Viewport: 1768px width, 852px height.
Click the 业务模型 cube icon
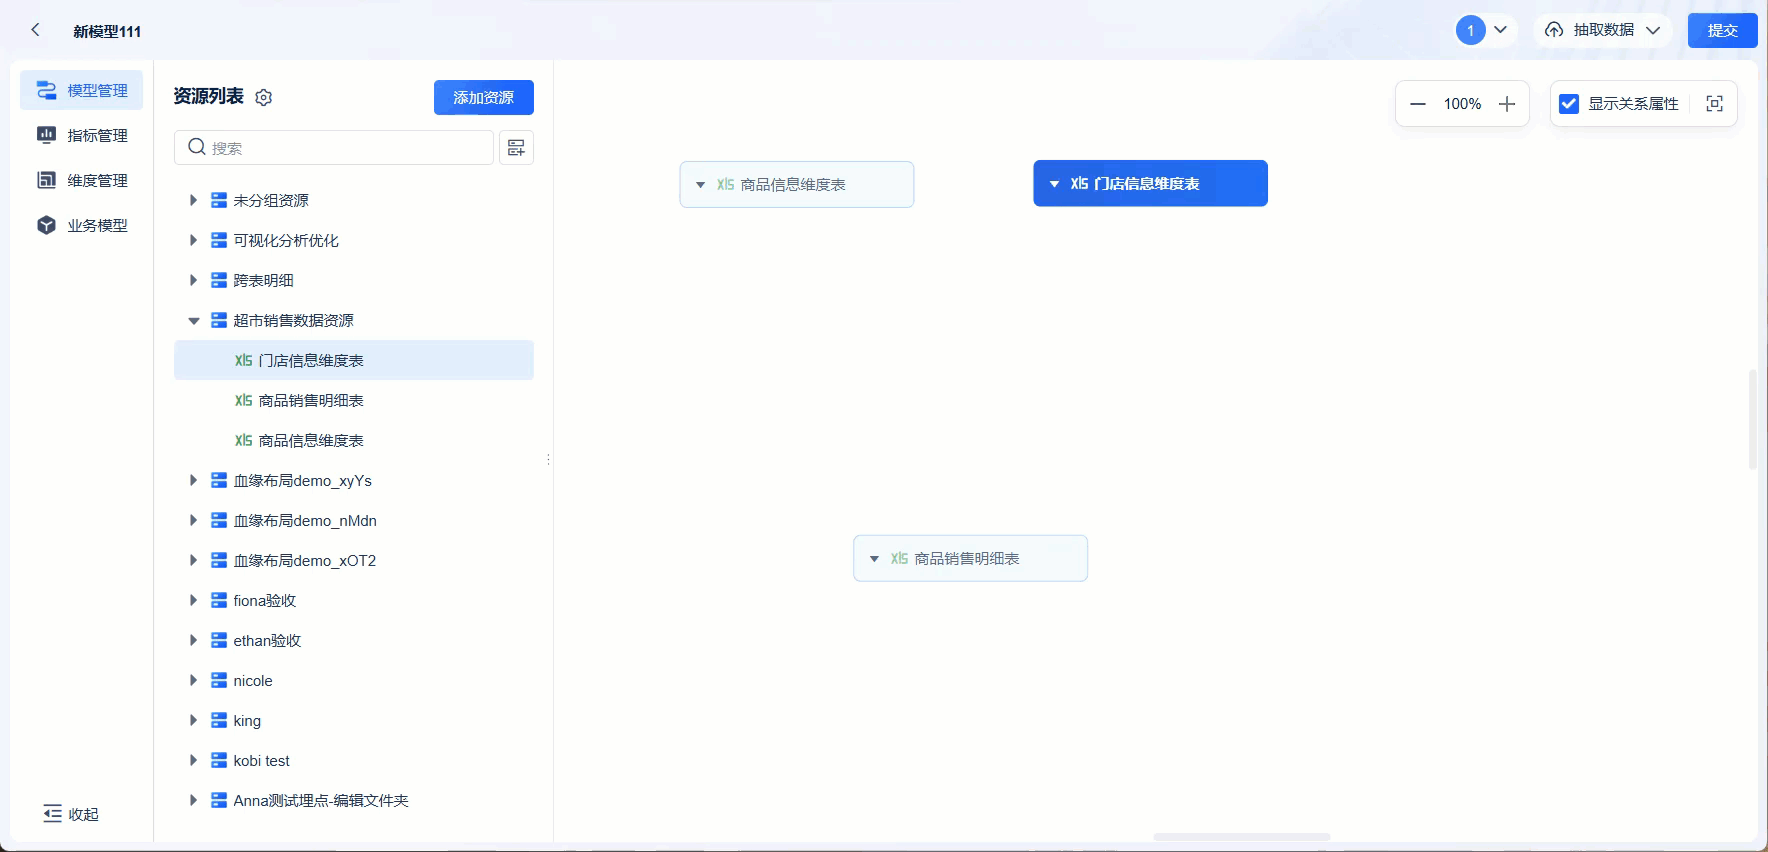tap(46, 225)
